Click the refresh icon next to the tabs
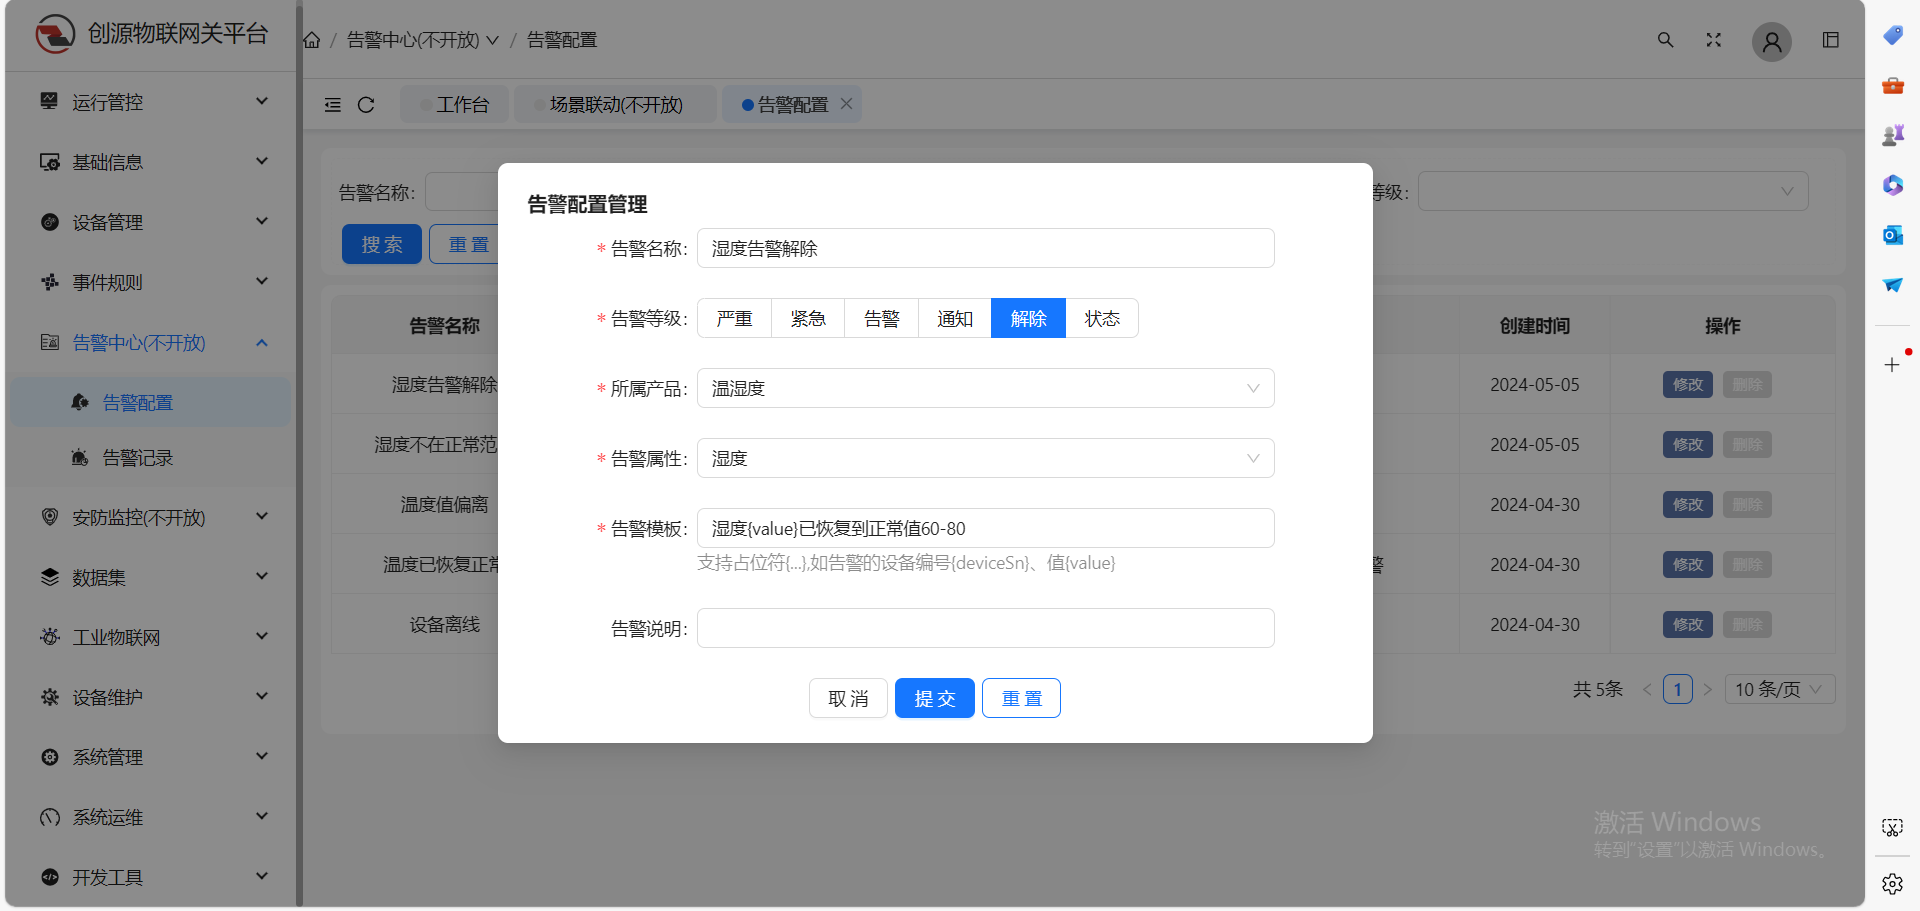 point(366,104)
